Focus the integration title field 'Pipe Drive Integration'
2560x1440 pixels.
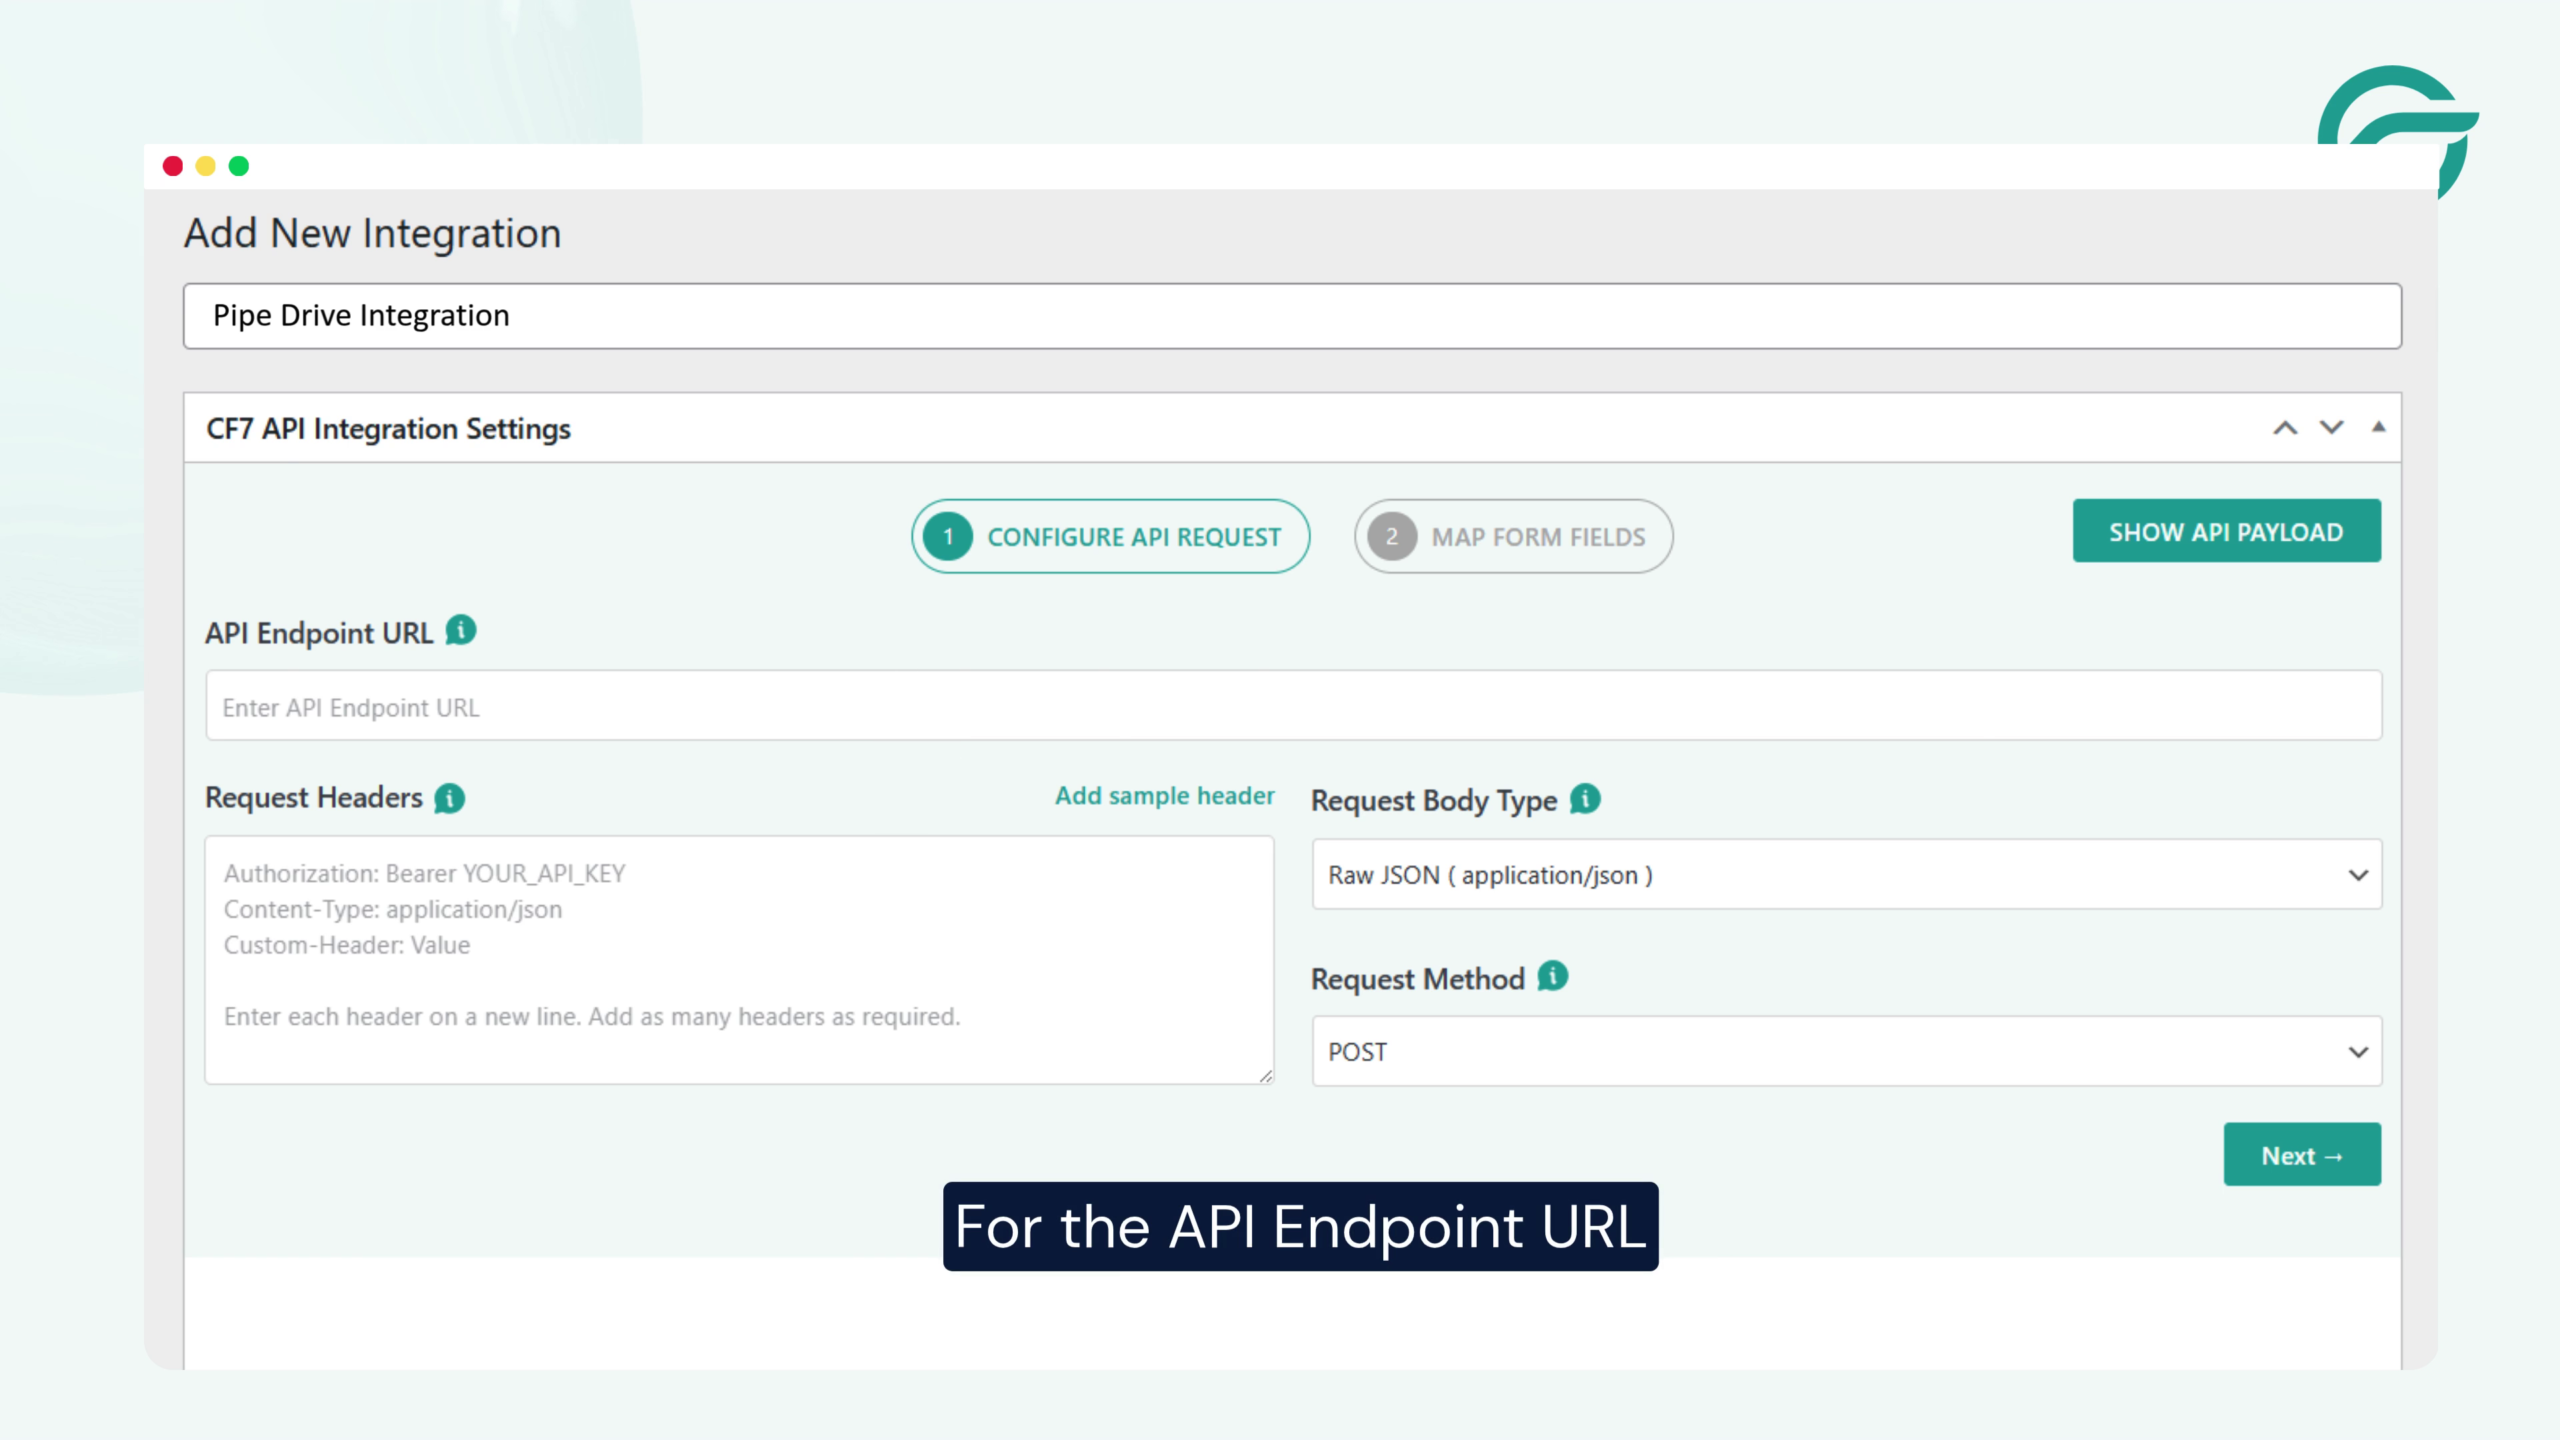[x=1292, y=316]
